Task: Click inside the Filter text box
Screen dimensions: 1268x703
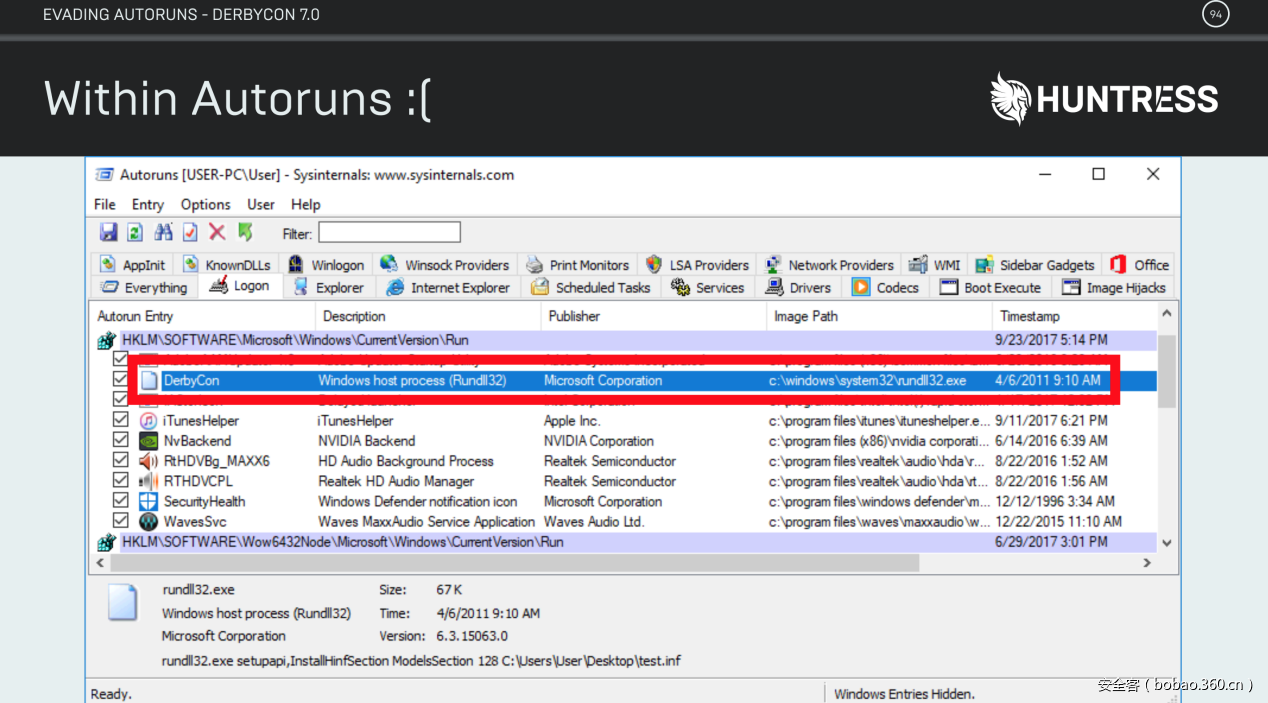Action: [389, 233]
